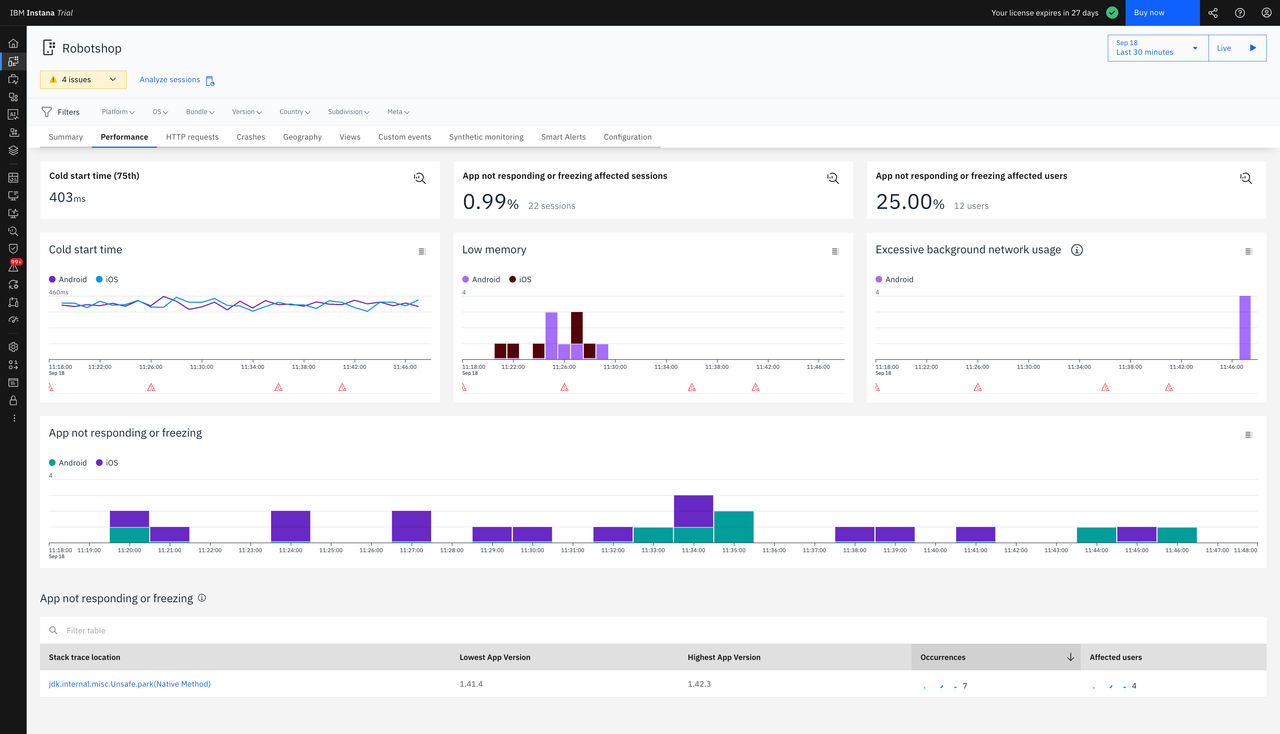Click the Analyze sessions link
The width and height of the screenshot is (1280, 734).
click(177, 80)
